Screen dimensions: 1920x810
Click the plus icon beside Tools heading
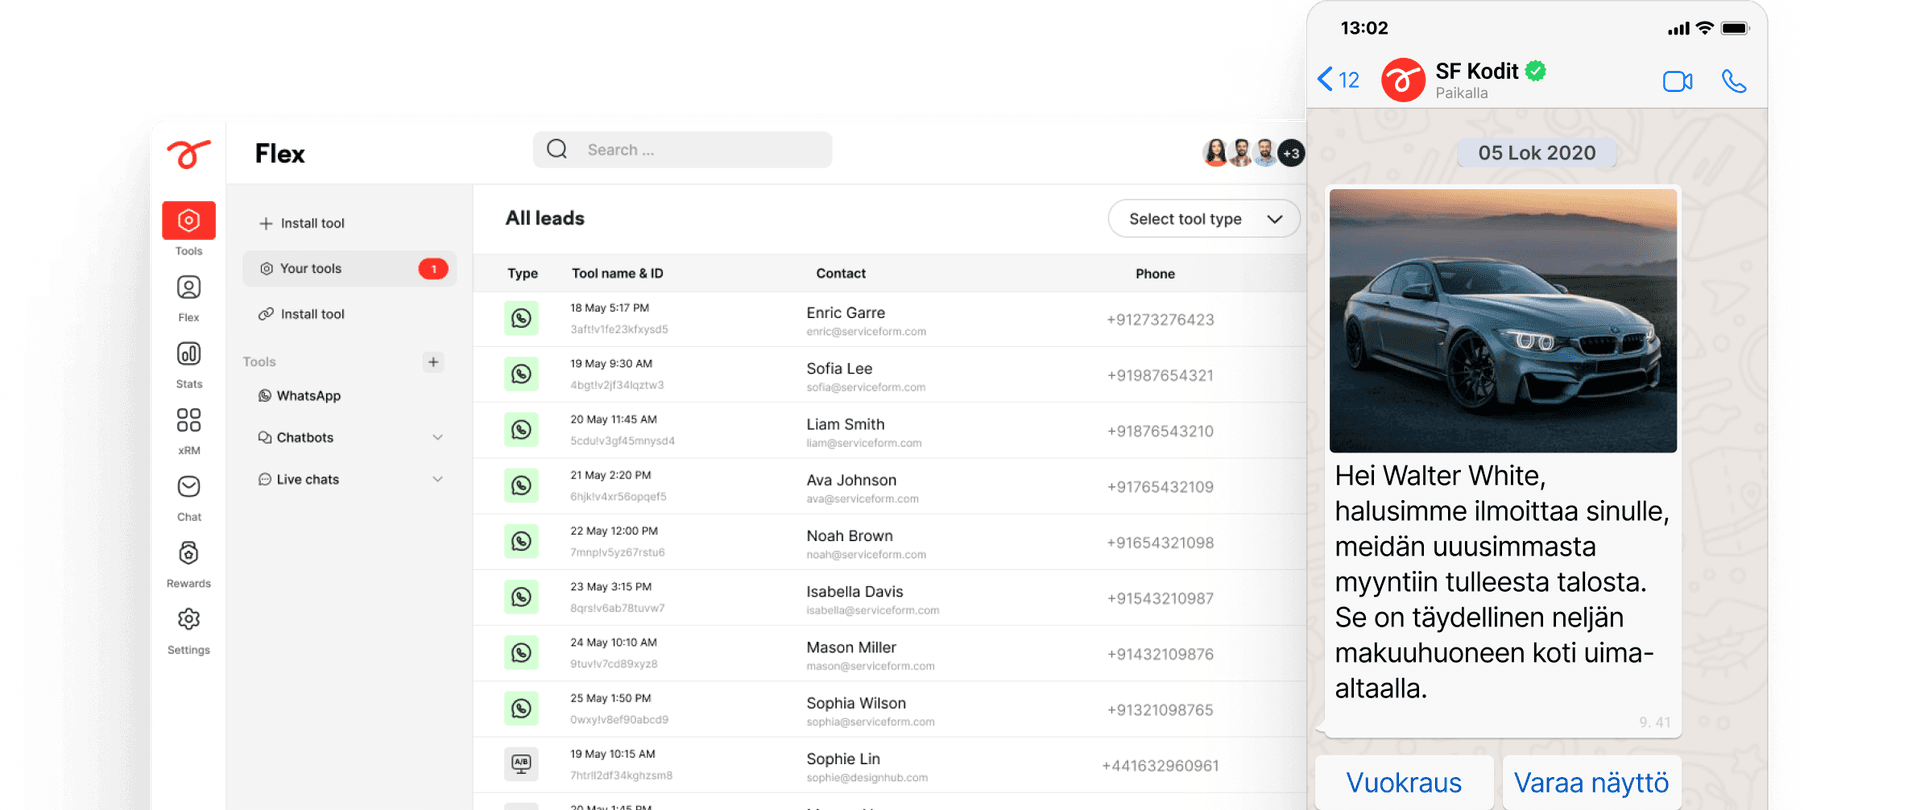coord(433,362)
